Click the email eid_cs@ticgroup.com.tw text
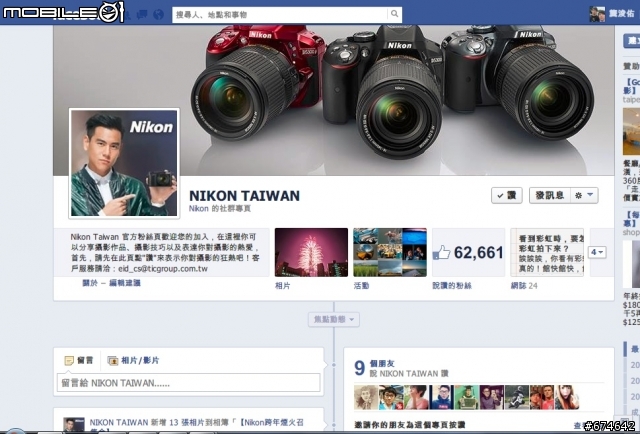640x434 pixels. (163, 269)
